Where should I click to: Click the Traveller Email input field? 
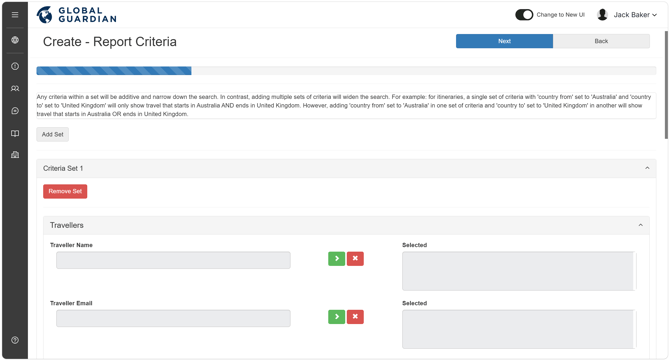coord(173,318)
